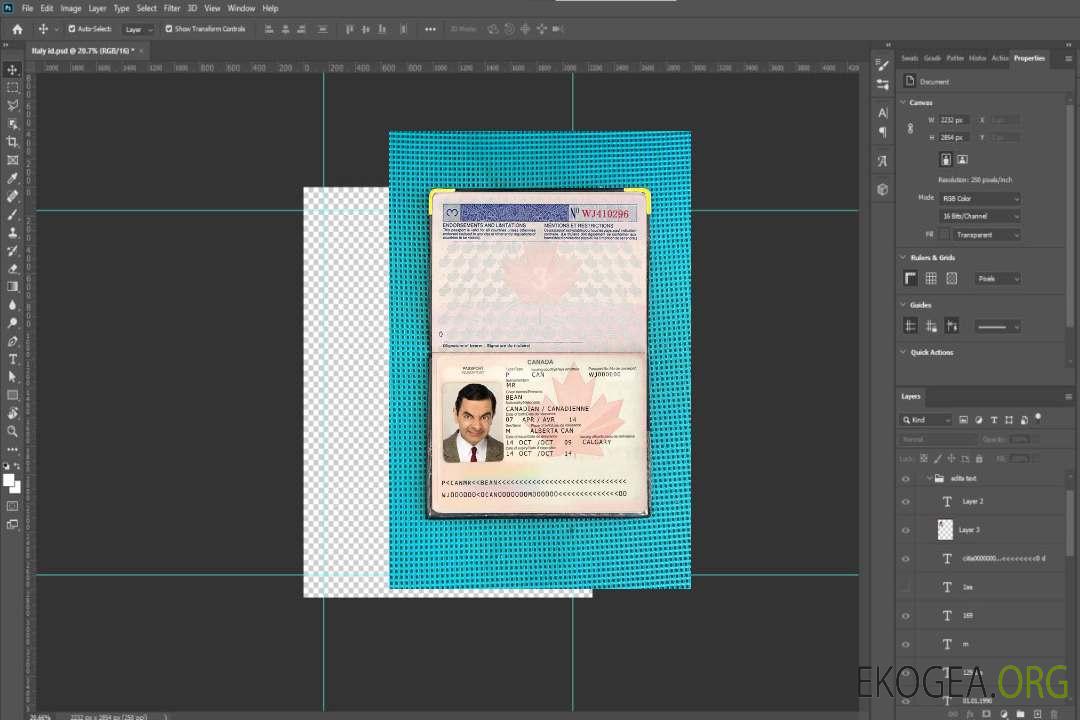Select the Zoom tool
The image size is (1080, 720).
[x=12, y=431]
